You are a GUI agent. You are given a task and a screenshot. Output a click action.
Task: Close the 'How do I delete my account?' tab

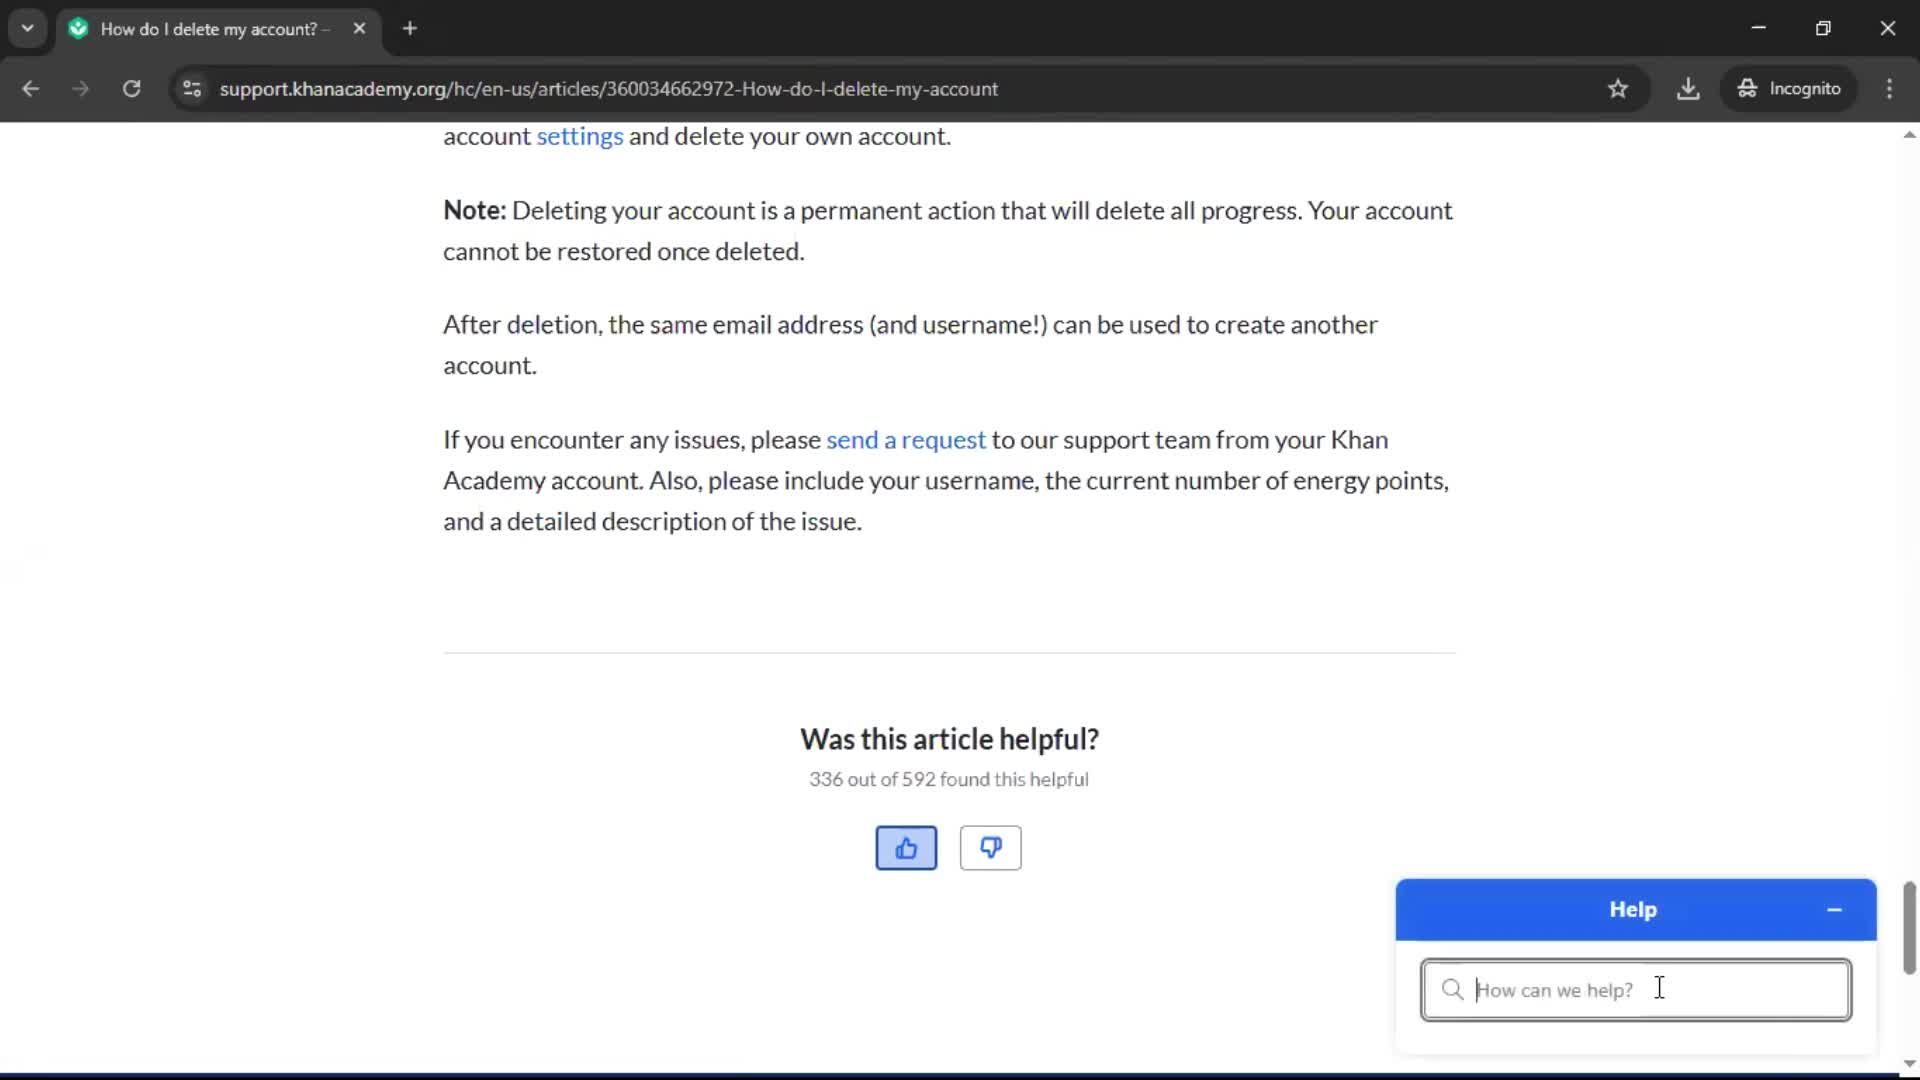359,29
